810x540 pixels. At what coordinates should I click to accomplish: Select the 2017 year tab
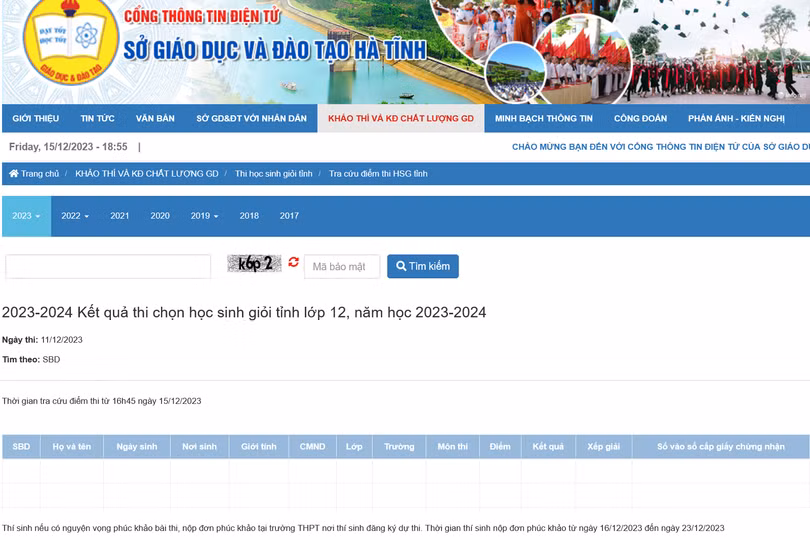(x=289, y=216)
